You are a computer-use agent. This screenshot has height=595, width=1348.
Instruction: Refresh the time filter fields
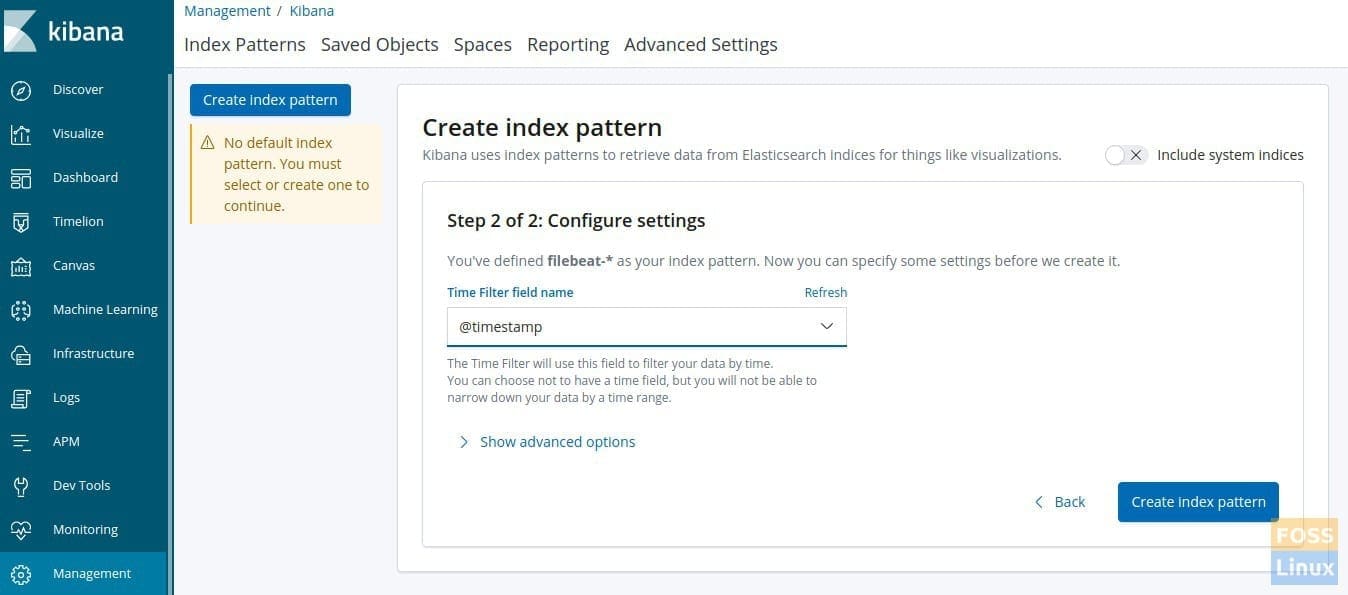(x=826, y=293)
